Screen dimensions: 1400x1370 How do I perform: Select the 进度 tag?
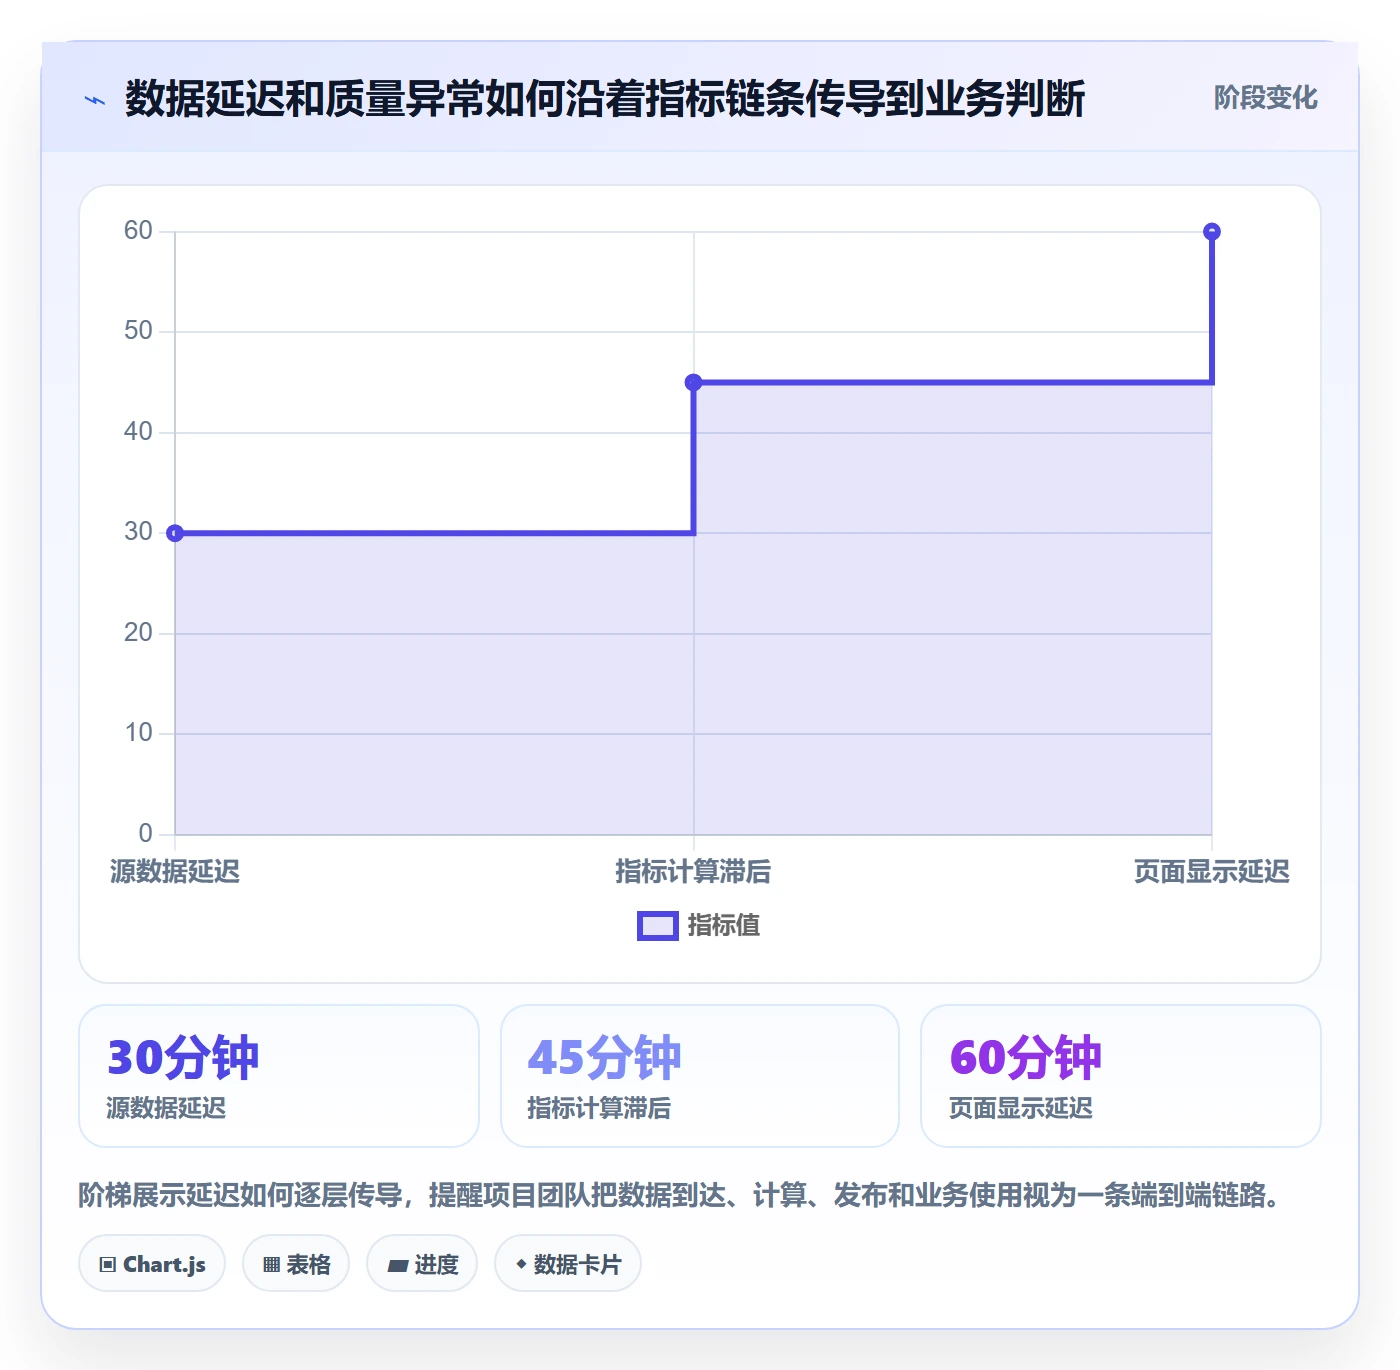pos(422,1264)
